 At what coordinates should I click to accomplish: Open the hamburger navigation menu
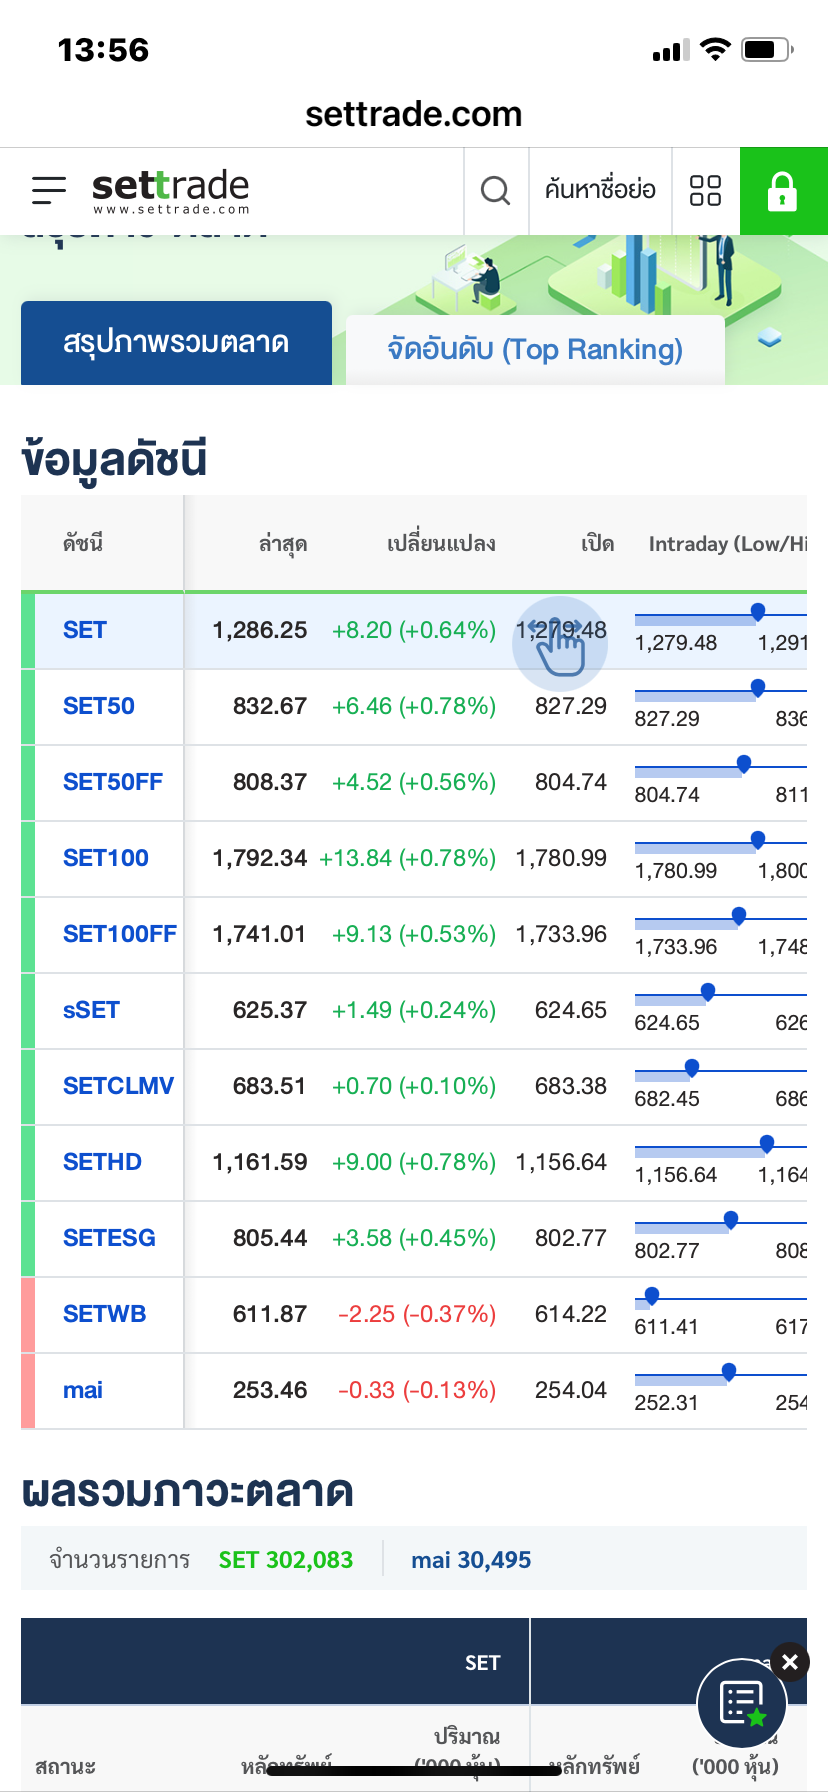48,190
